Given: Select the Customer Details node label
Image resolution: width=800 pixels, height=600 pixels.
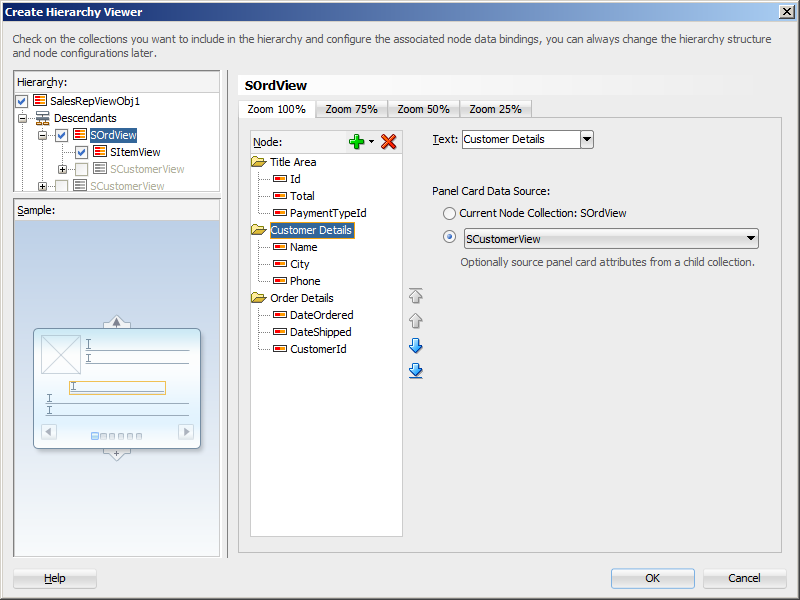Looking at the screenshot, I should coord(311,230).
